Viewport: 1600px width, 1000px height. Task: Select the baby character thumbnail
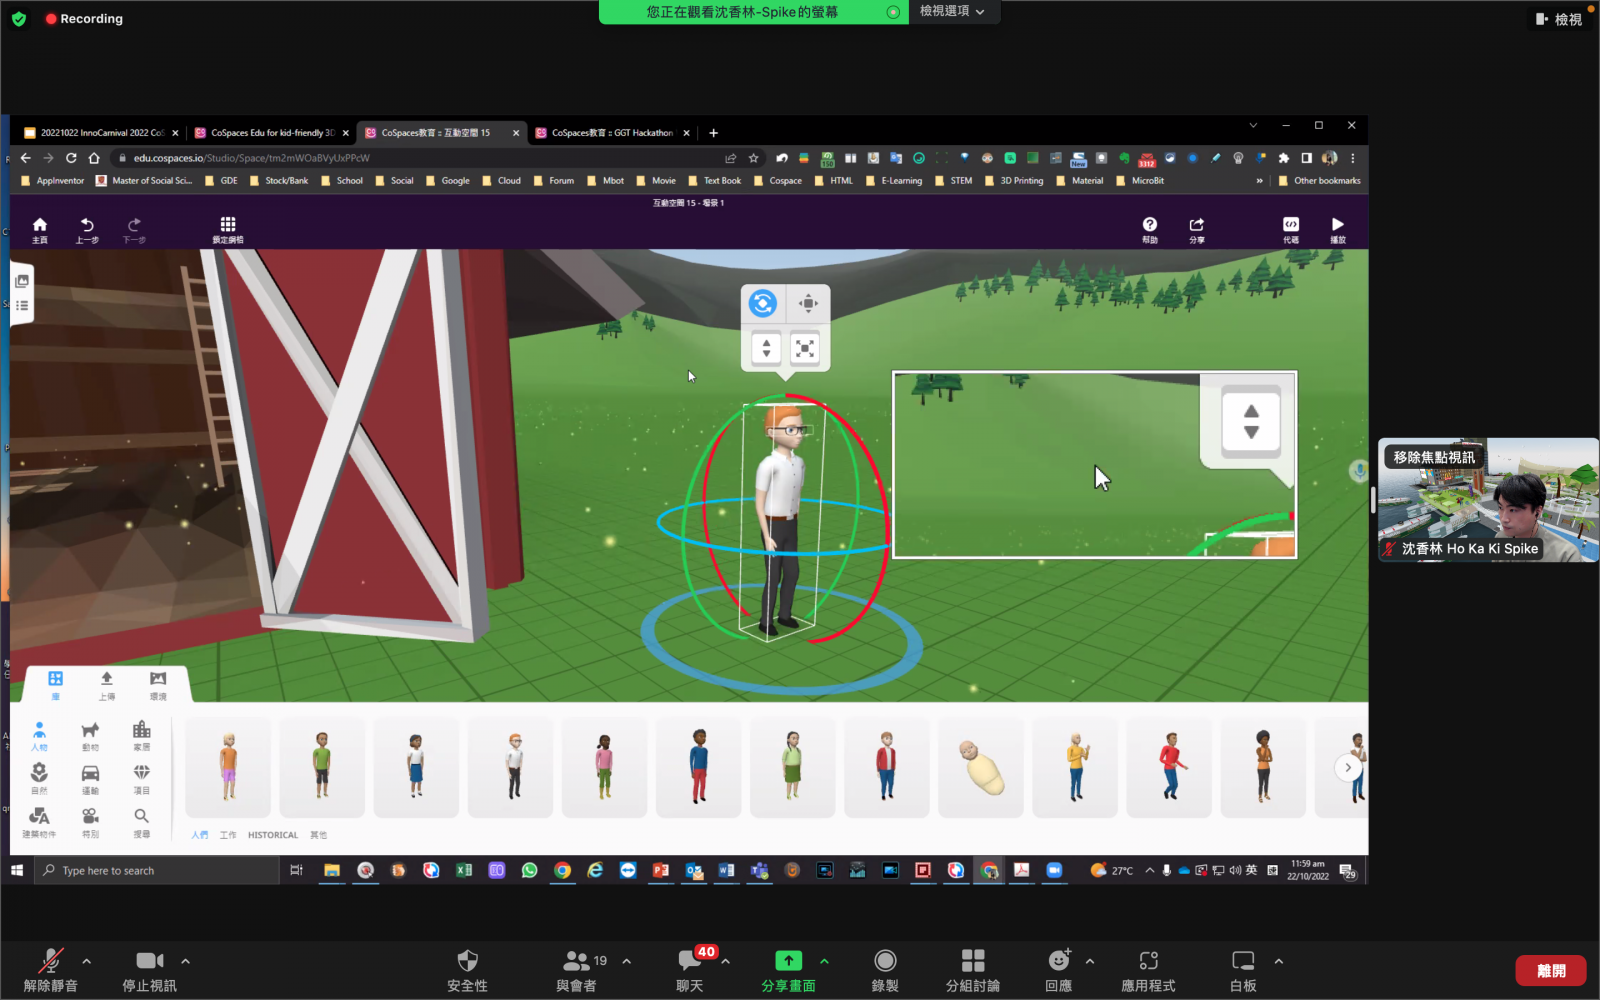[x=981, y=767]
